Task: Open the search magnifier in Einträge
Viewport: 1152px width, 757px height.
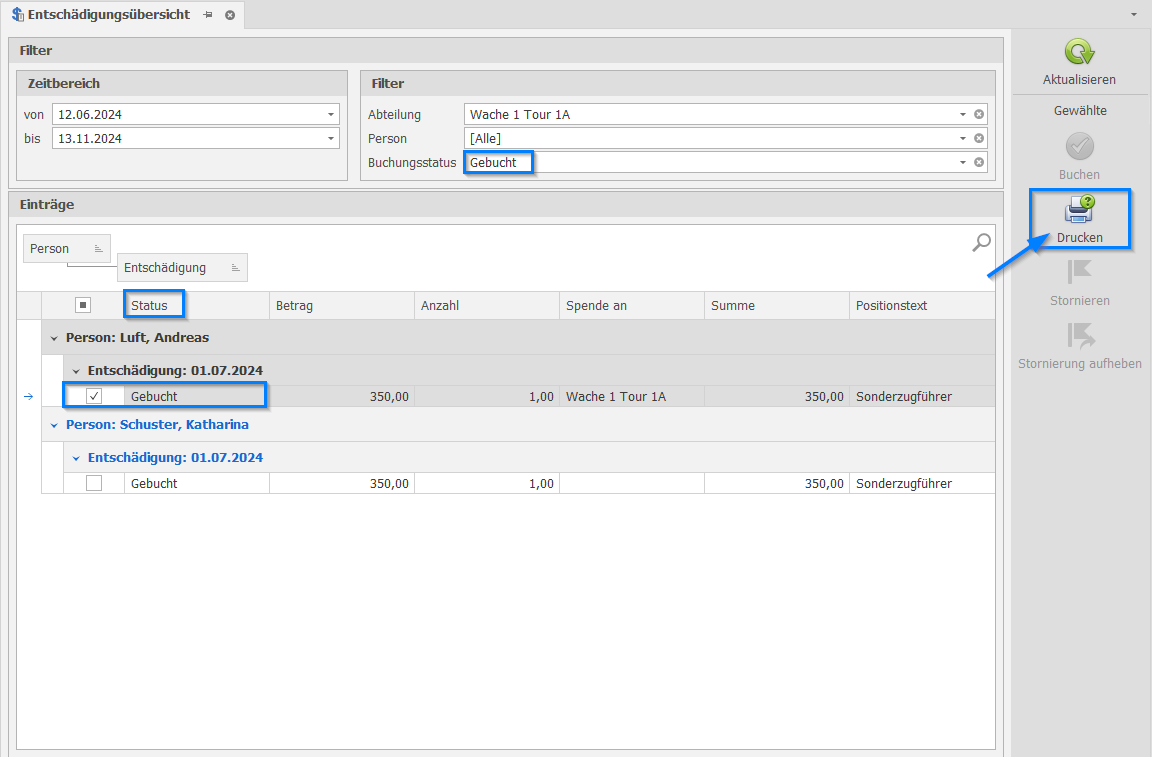Action: point(982,242)
